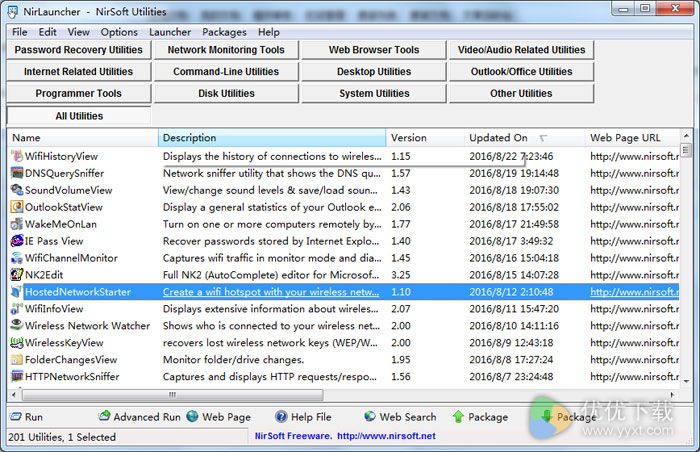Click the WifiHistoryView row icon
Screen dimensions: 700x452
coord(17,156)
